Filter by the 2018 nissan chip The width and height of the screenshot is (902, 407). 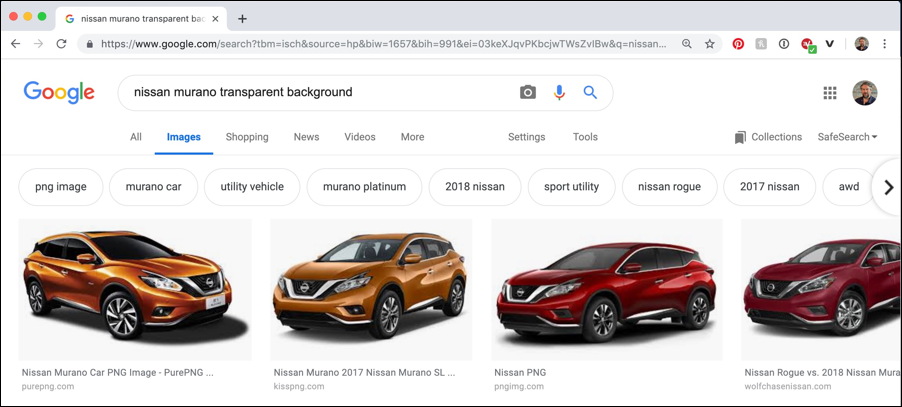pyautogui.click(x=475, y=187)
